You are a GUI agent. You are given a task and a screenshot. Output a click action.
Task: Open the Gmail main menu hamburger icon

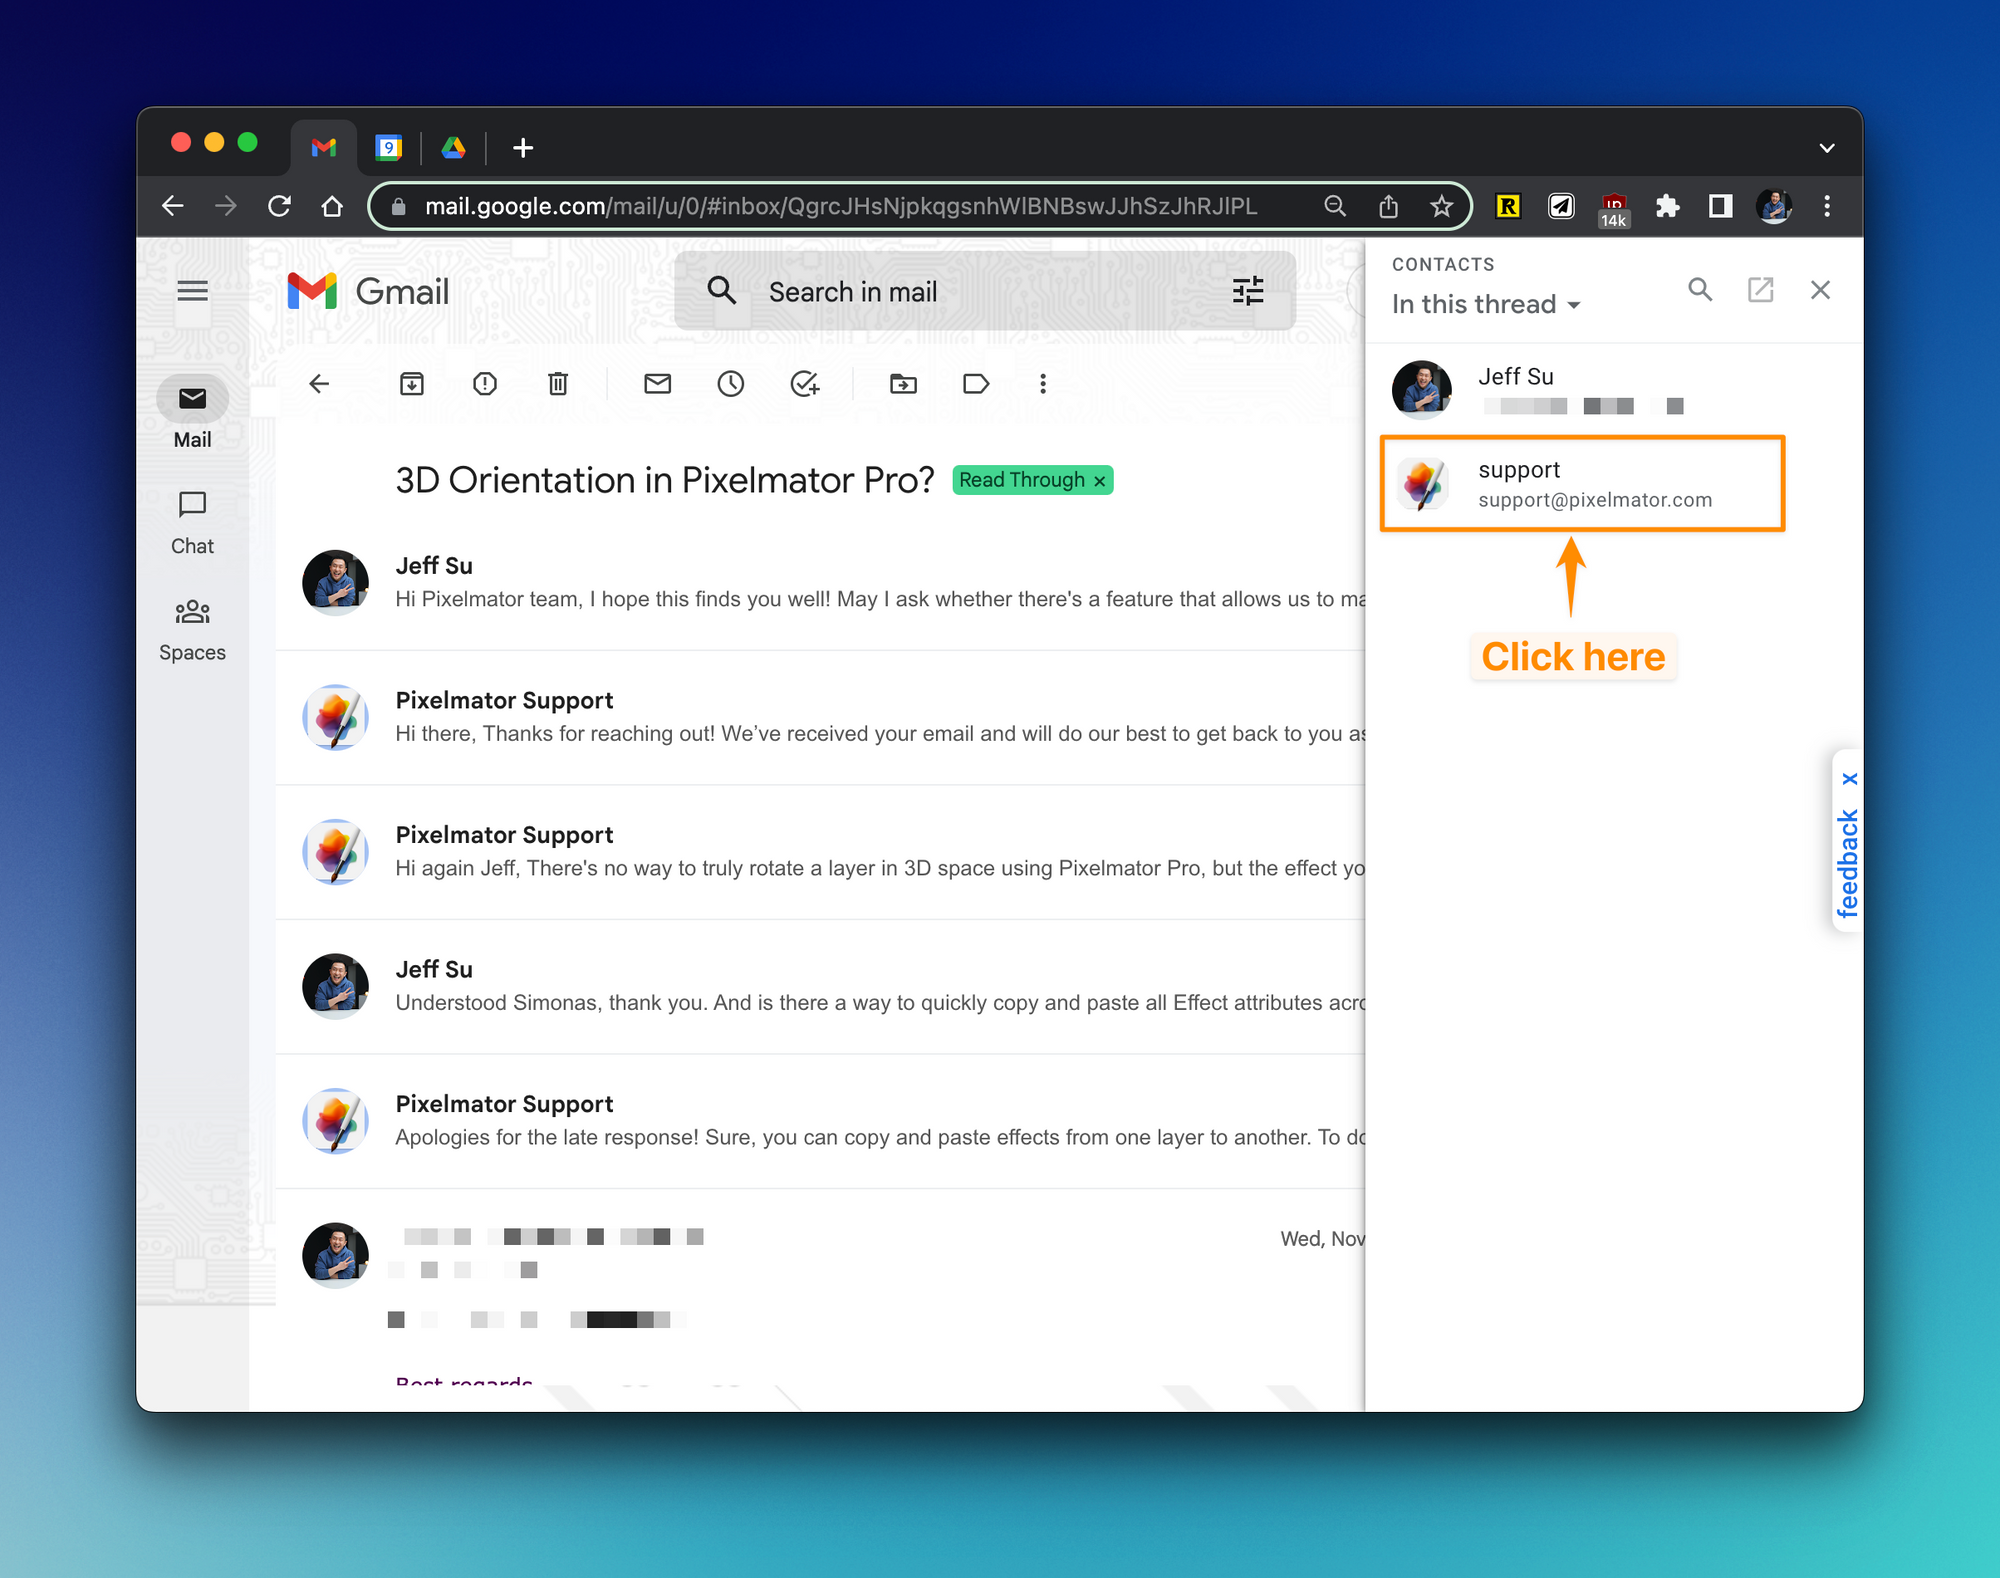pyautogui.click(x=192, y=291)
